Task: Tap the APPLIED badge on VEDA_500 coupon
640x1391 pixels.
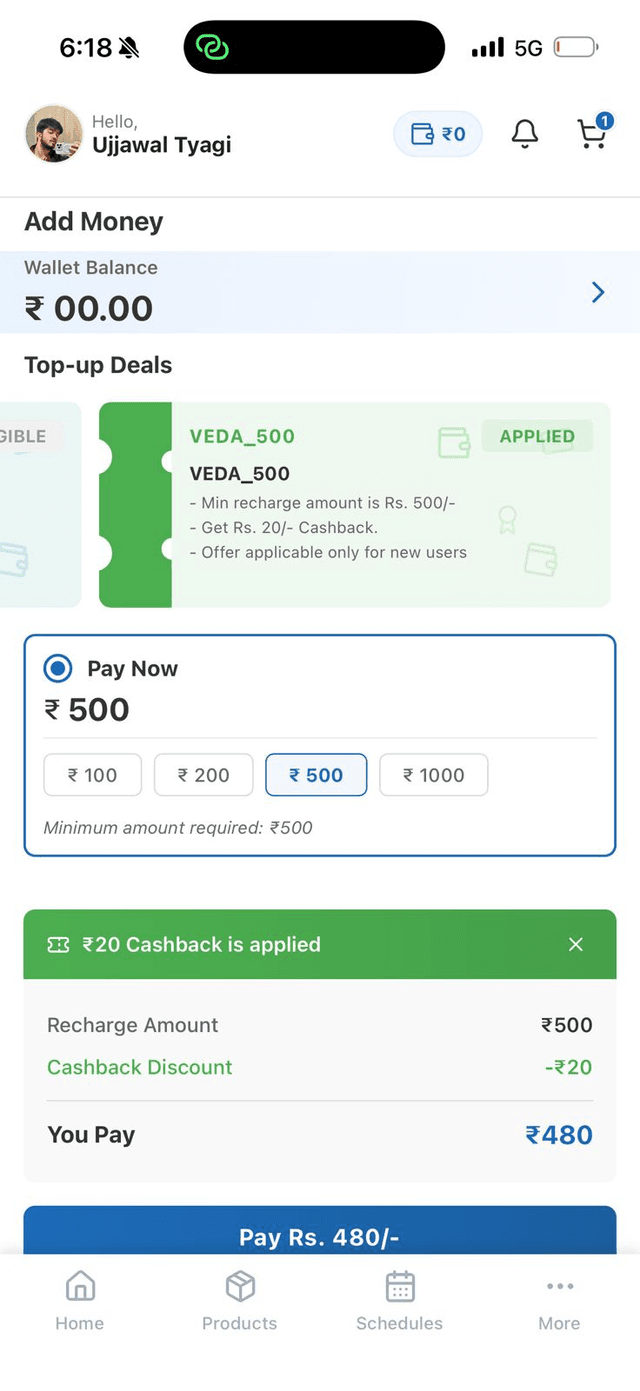Action: click(537, 436)
